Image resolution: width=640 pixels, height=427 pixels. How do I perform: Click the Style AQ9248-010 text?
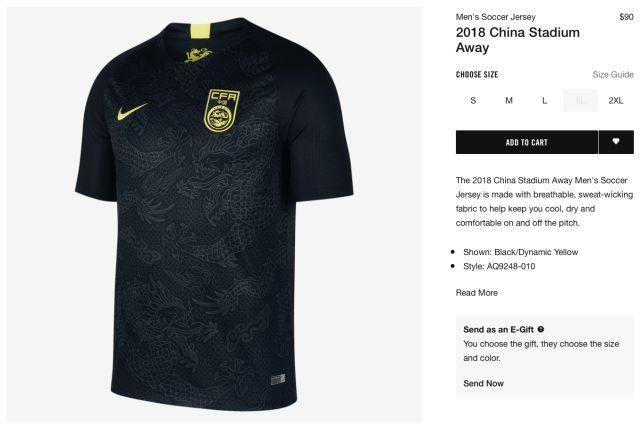click(499, 266)
